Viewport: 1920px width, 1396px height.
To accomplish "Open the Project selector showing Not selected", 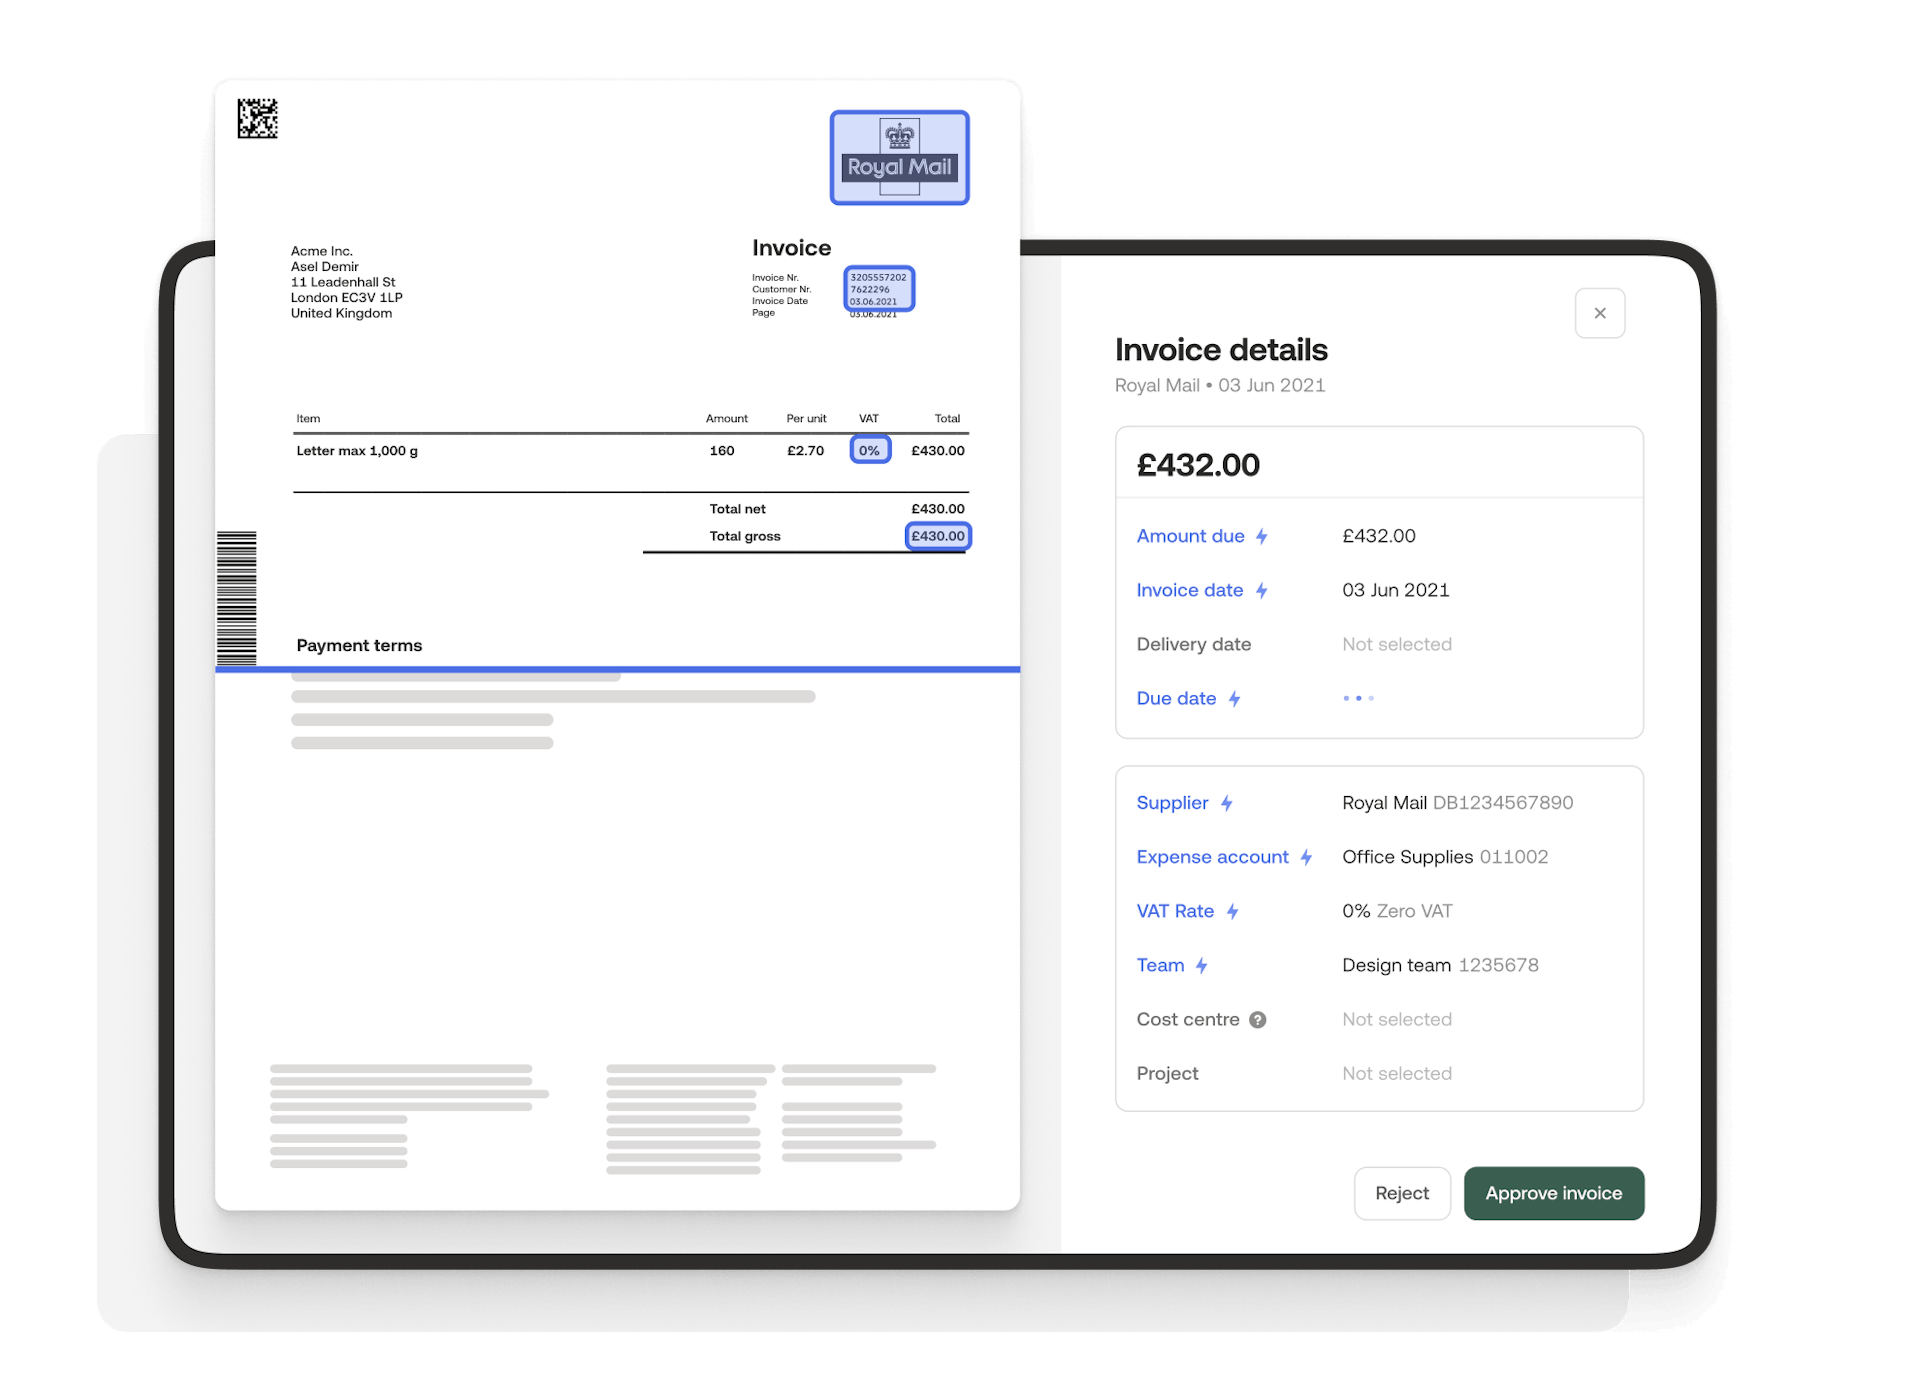I will click(1397, 1073).
